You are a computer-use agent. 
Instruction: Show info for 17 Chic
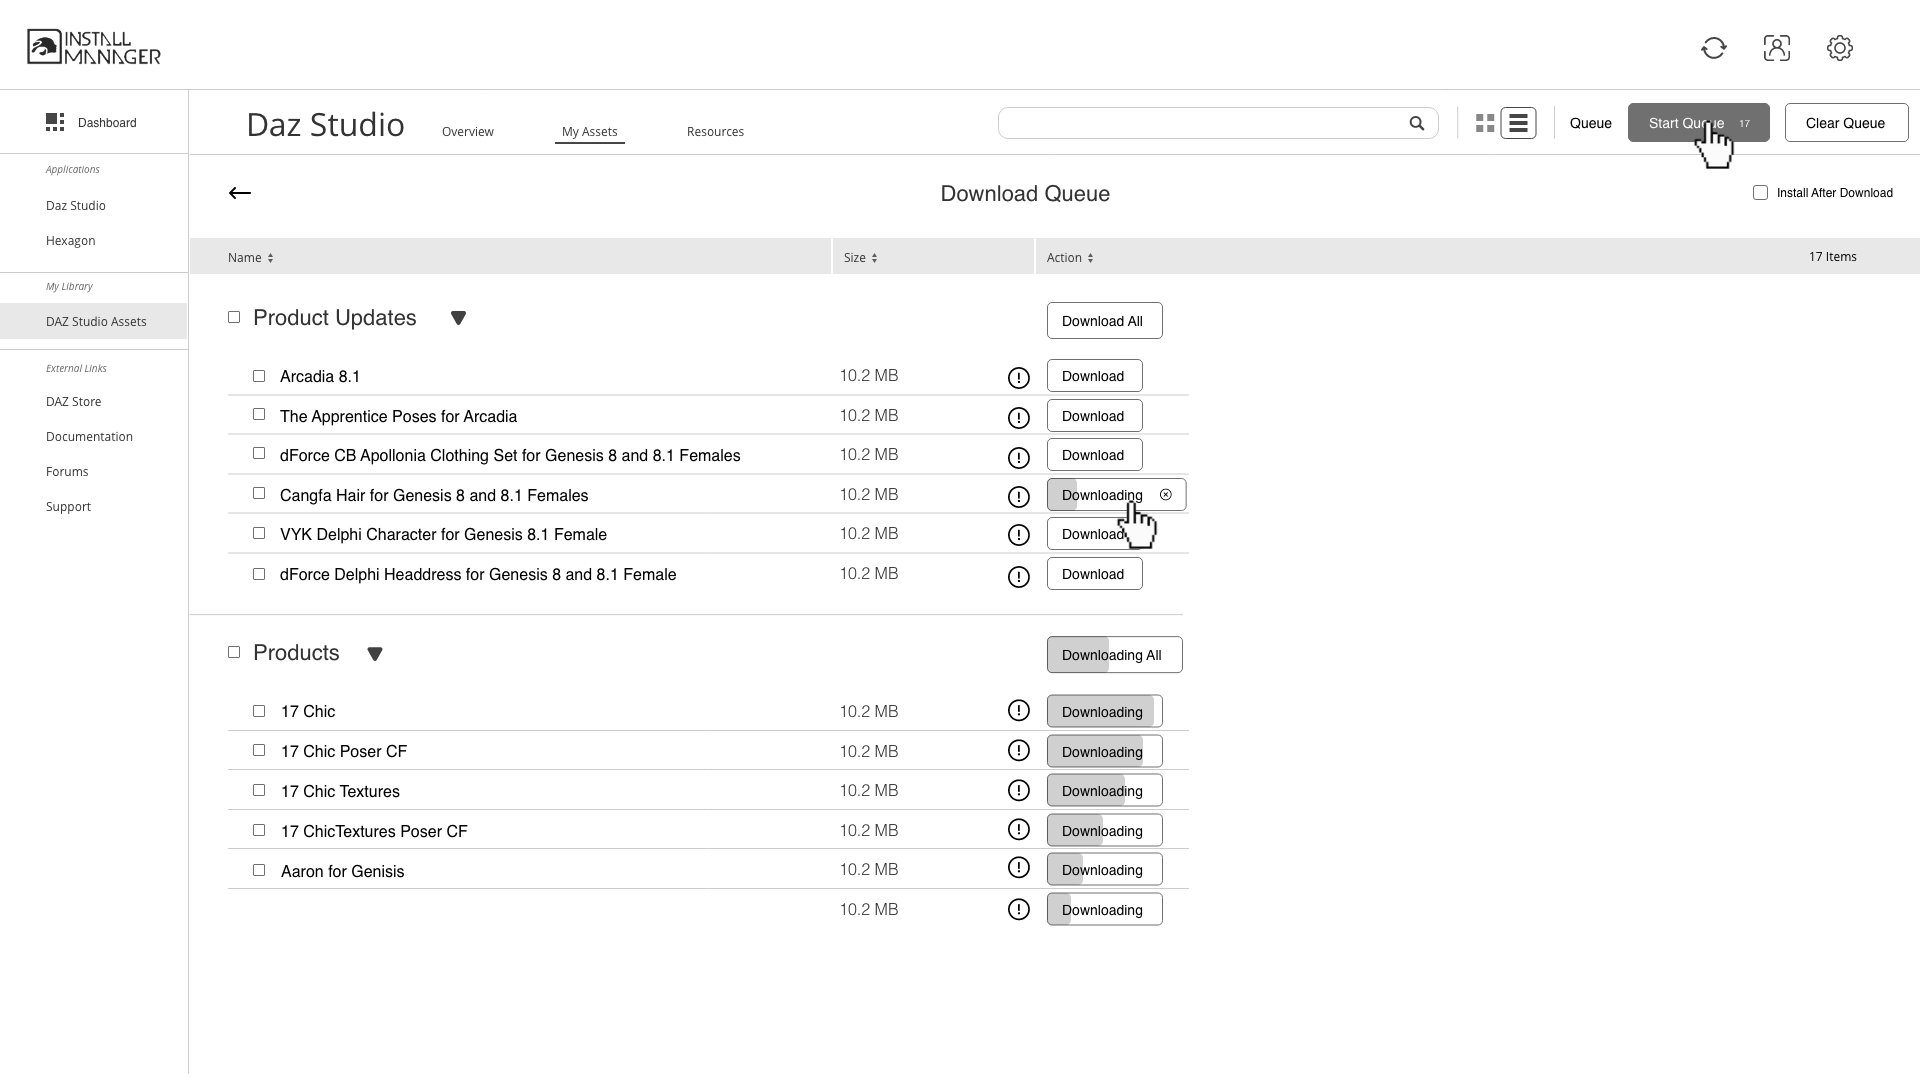point(1018,710)
